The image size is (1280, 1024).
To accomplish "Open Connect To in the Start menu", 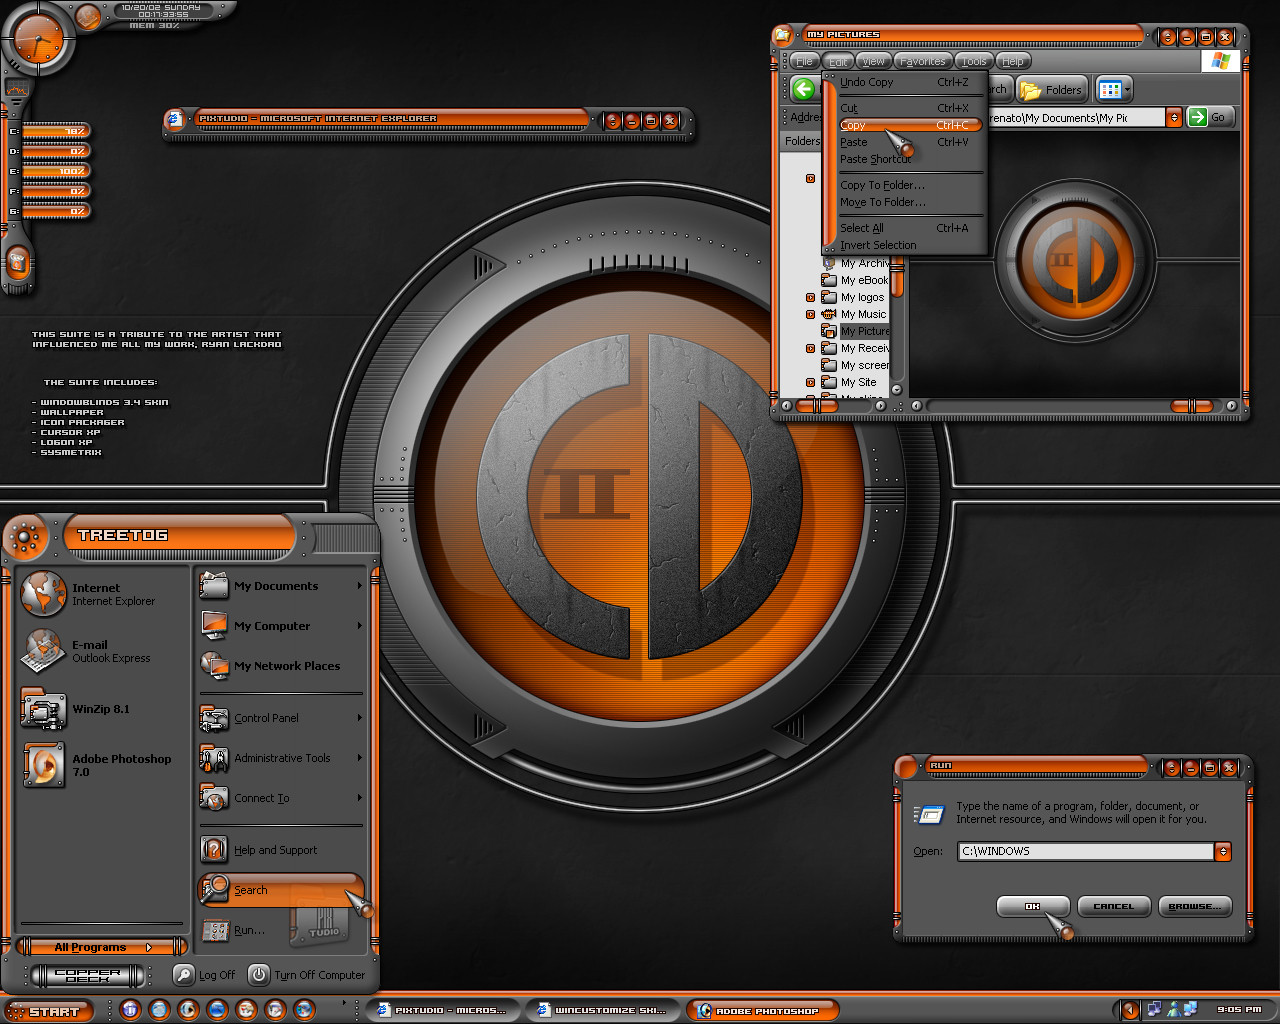I will pos(281,798).
